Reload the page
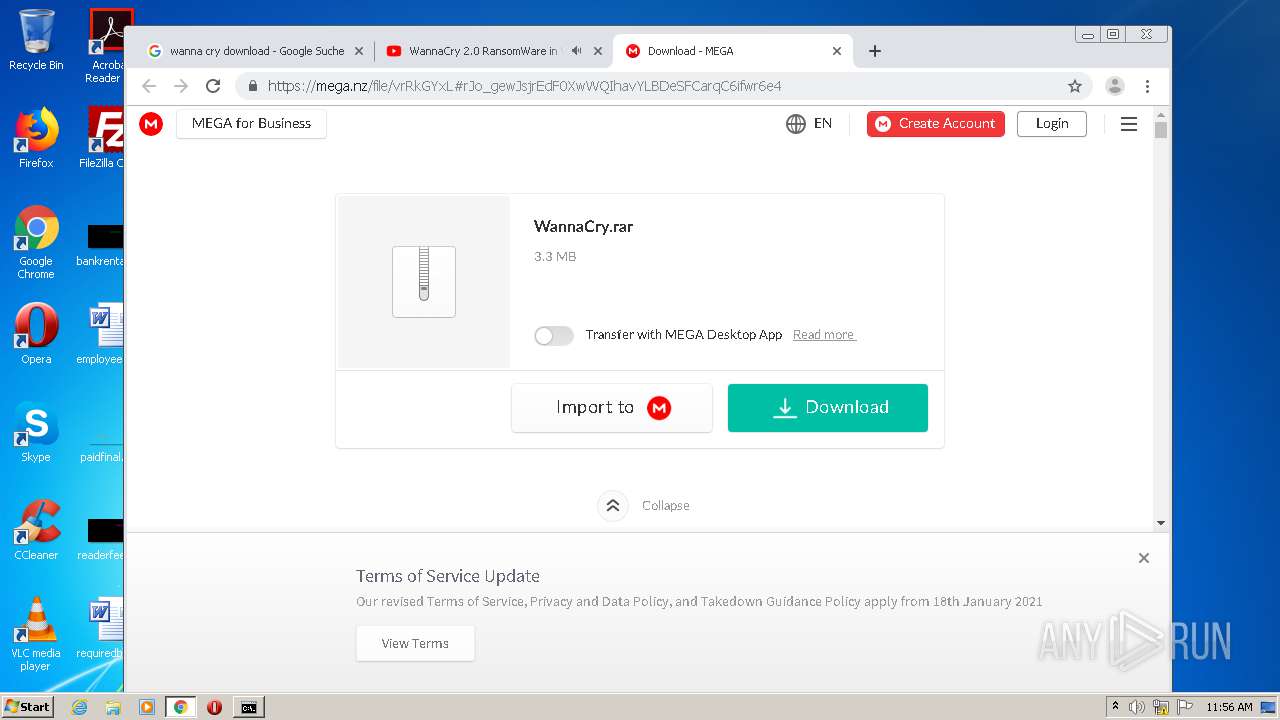This screenshot has width=1280, height=720. tap(213, 86)
